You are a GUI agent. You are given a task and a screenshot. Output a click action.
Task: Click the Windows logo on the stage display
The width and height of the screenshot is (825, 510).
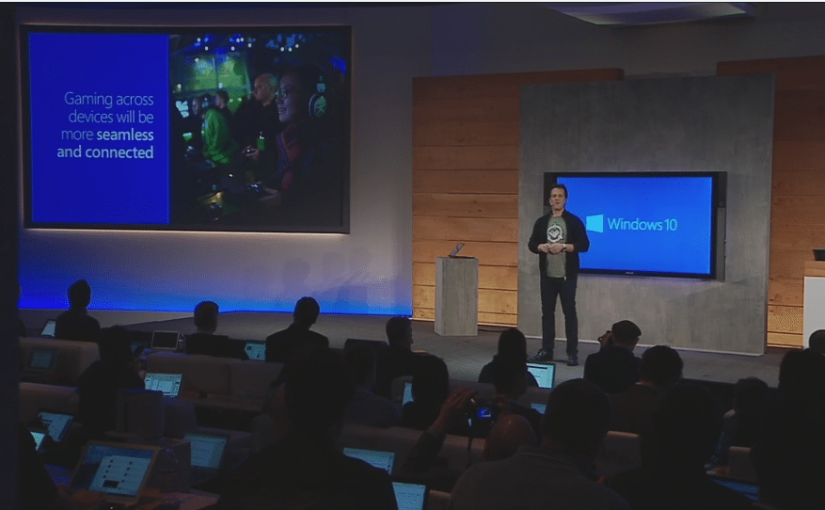[x=595, y=223]
